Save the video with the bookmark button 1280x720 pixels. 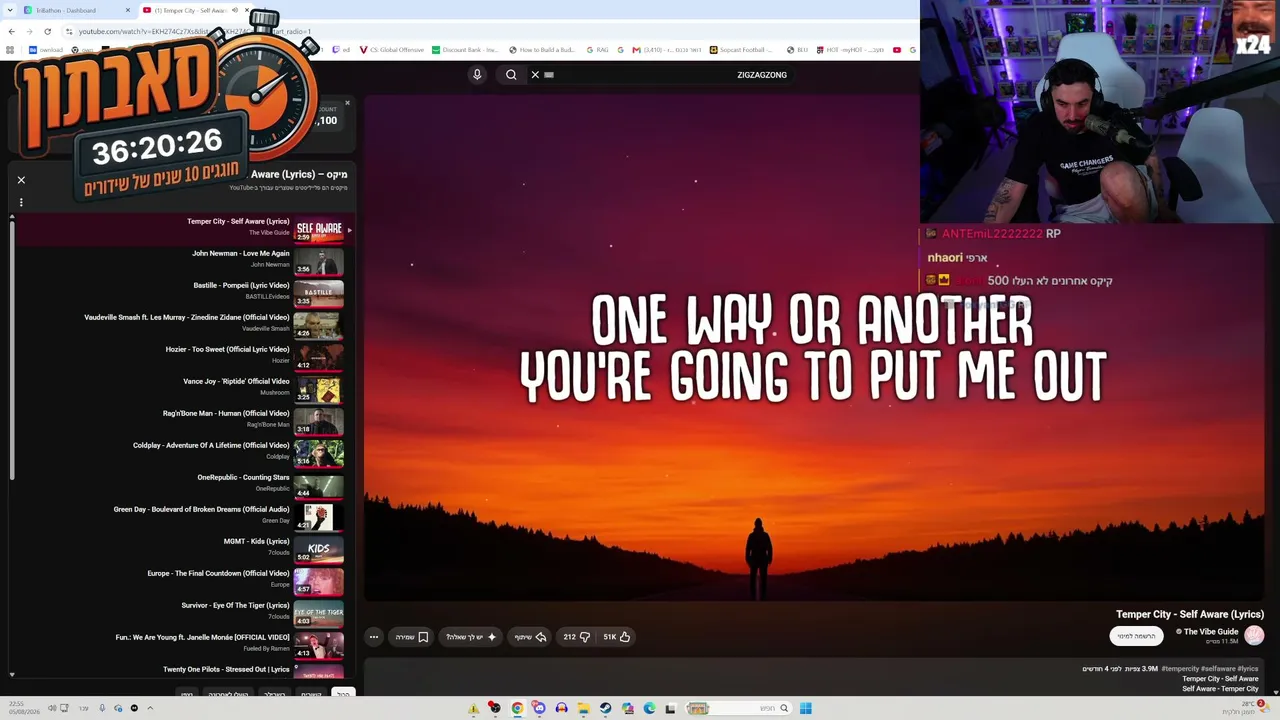click(x=412, y=637)
